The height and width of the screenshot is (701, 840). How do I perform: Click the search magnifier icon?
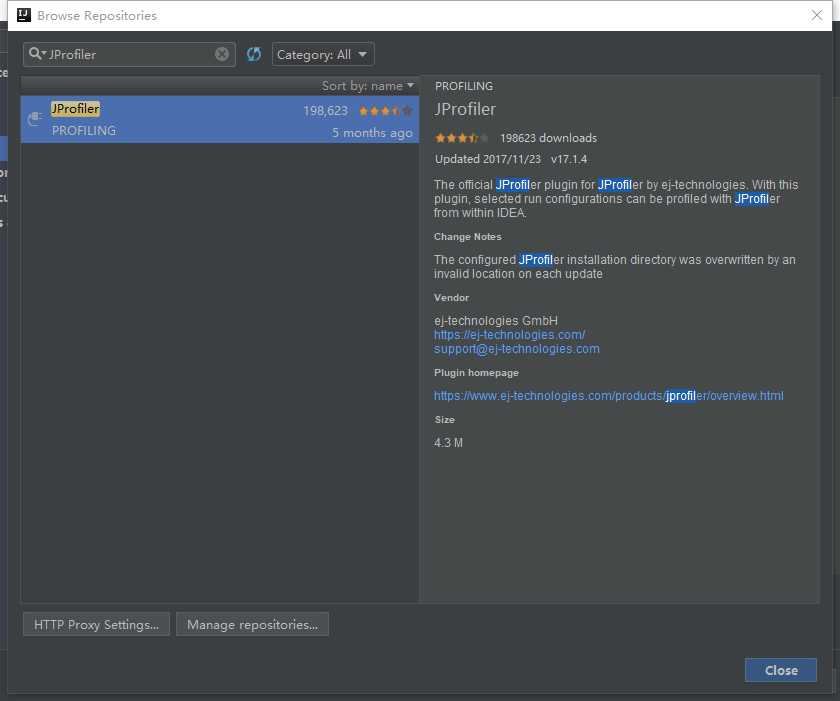click(x=36, y=54)
